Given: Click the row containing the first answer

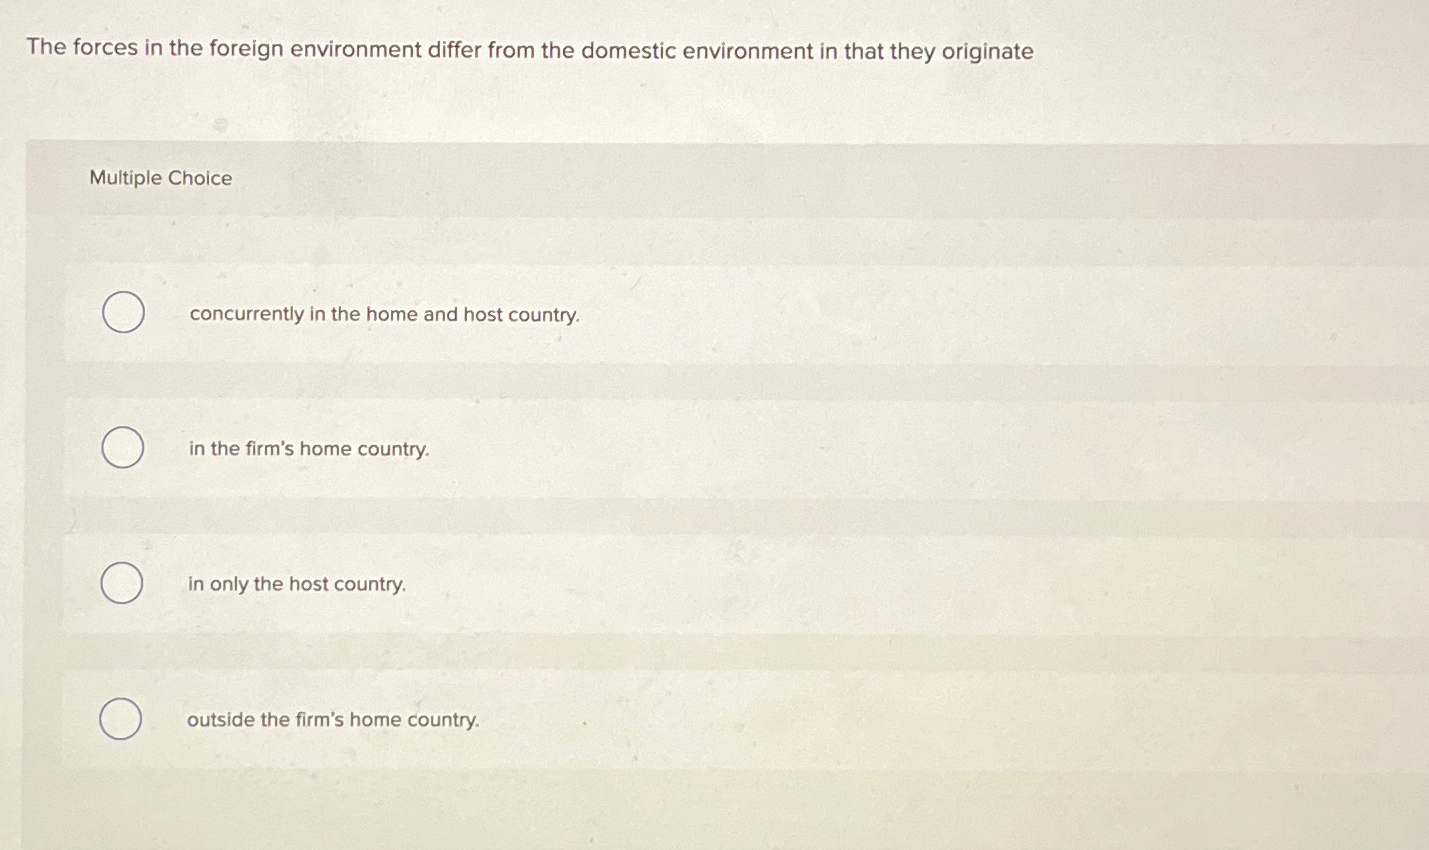Looking at the screenshot, I should 700,313.
